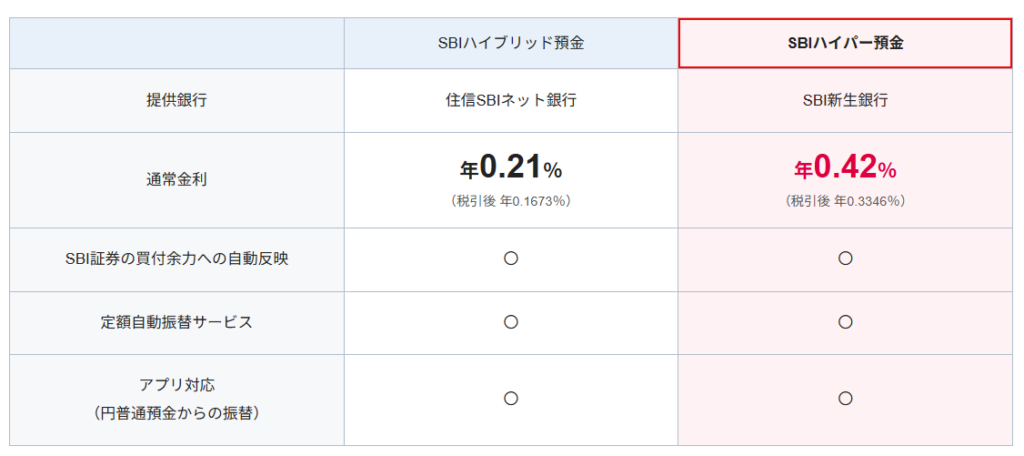This screenshot has width=1024, height=456.
Task: Select the 年0.21% interest rate
Action: (510, 167)
